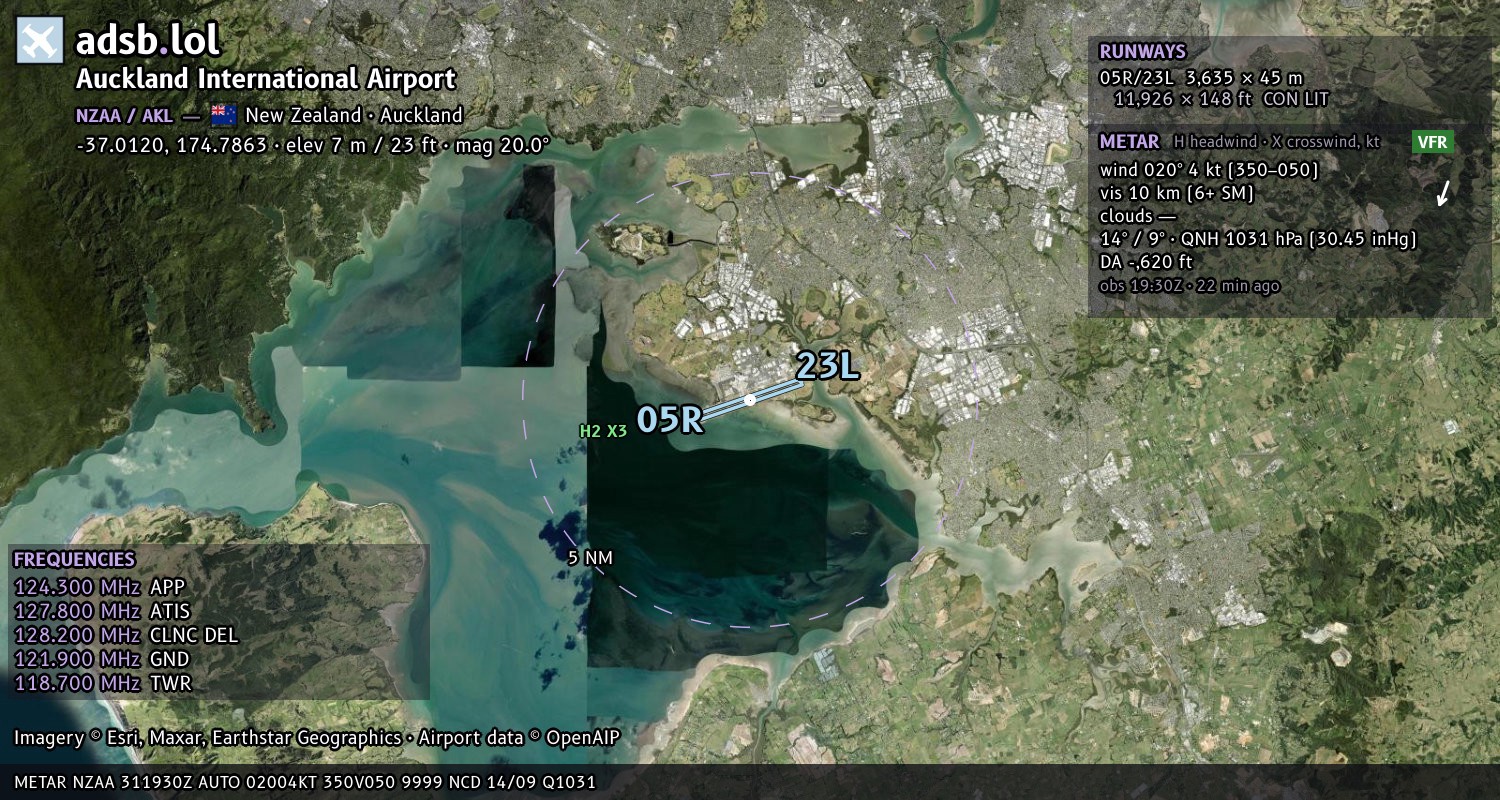Click the "DA -,620 ft" density altitude
Screen dimensions: 1500x800
pyautogui.click(x=1146, y=262)
